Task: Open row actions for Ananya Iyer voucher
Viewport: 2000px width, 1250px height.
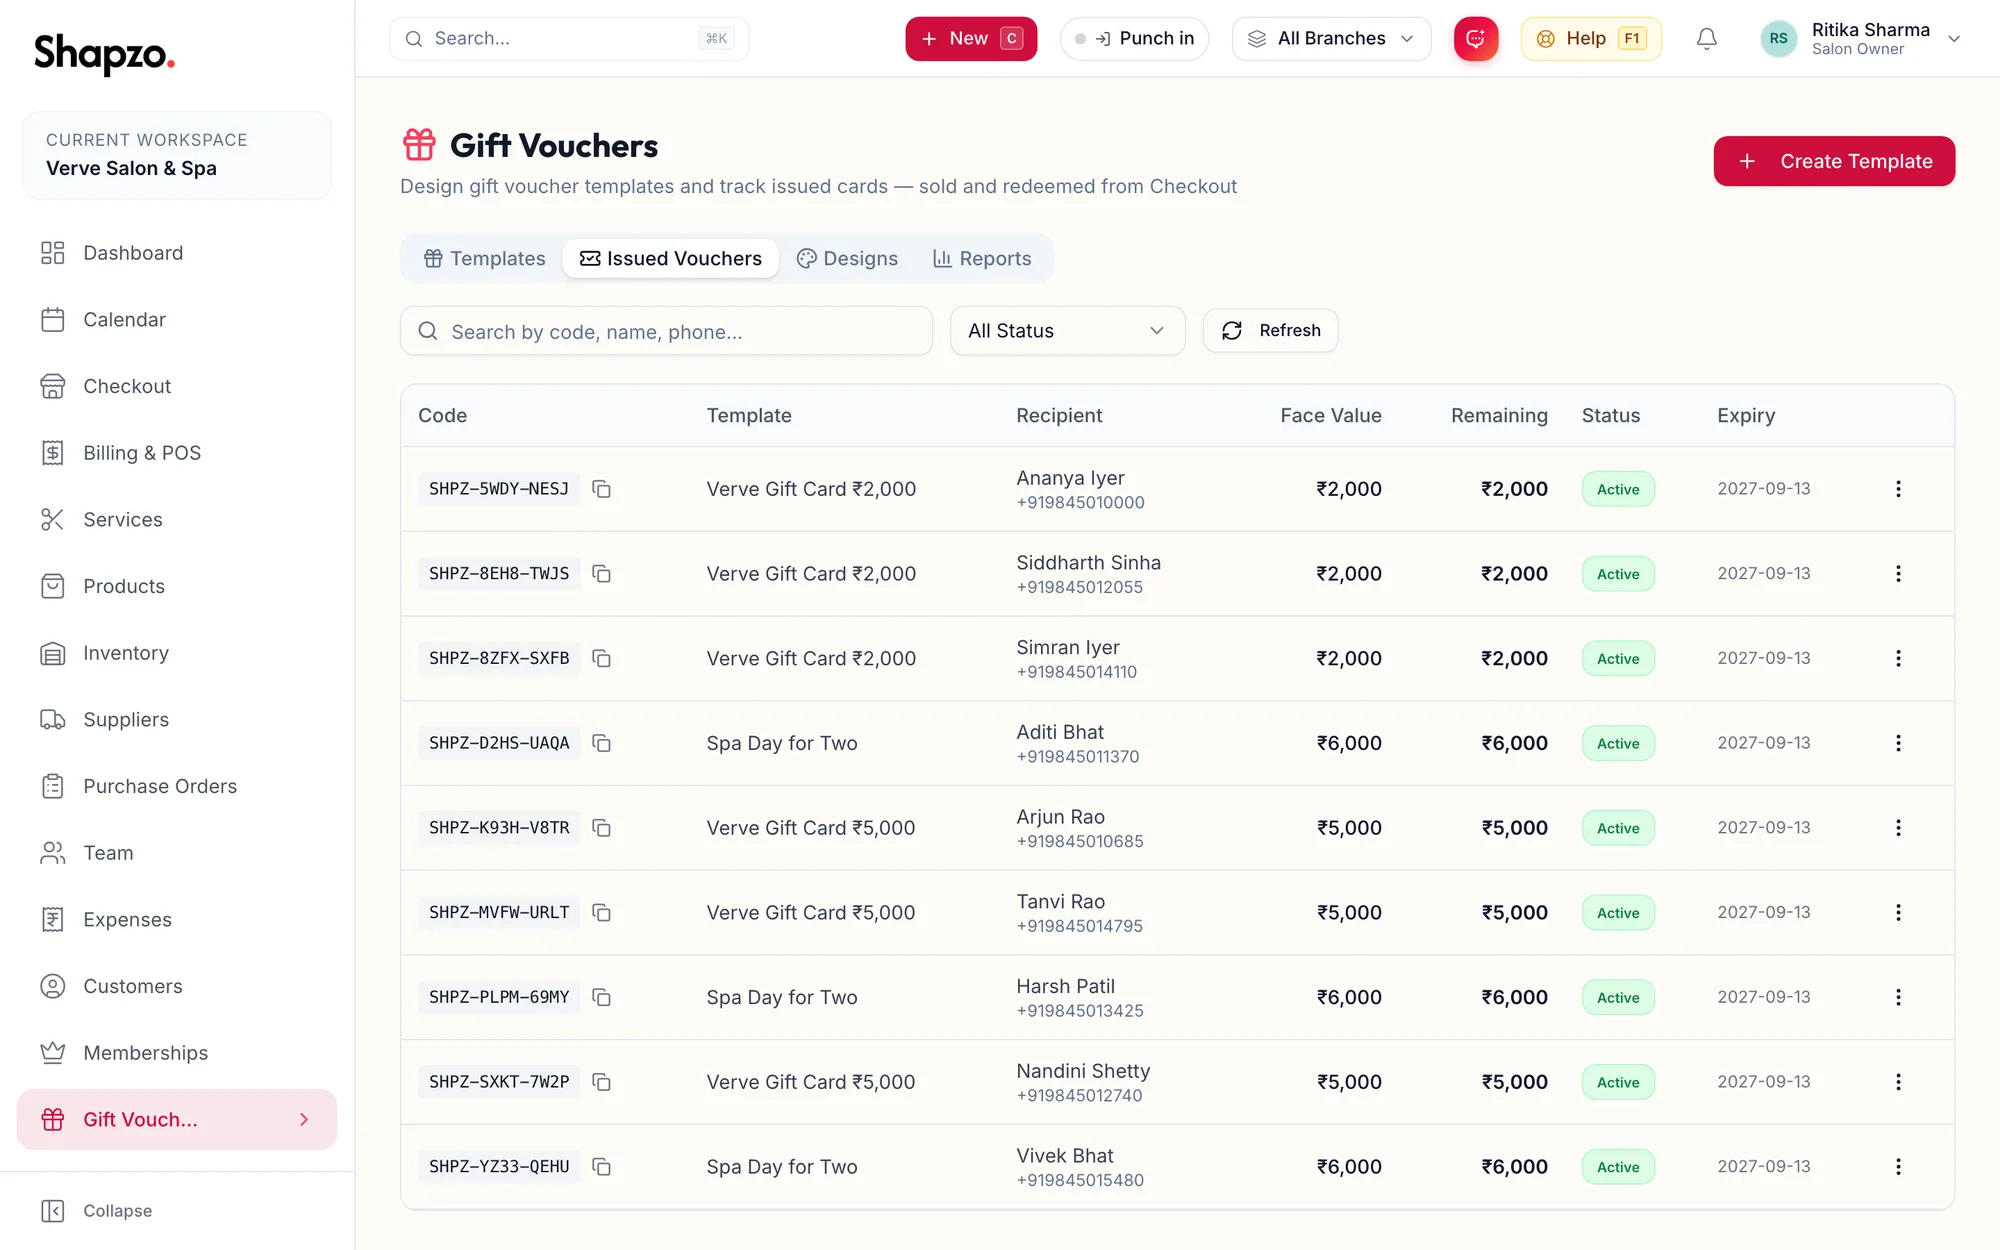Action: (x=1898, y=489)
